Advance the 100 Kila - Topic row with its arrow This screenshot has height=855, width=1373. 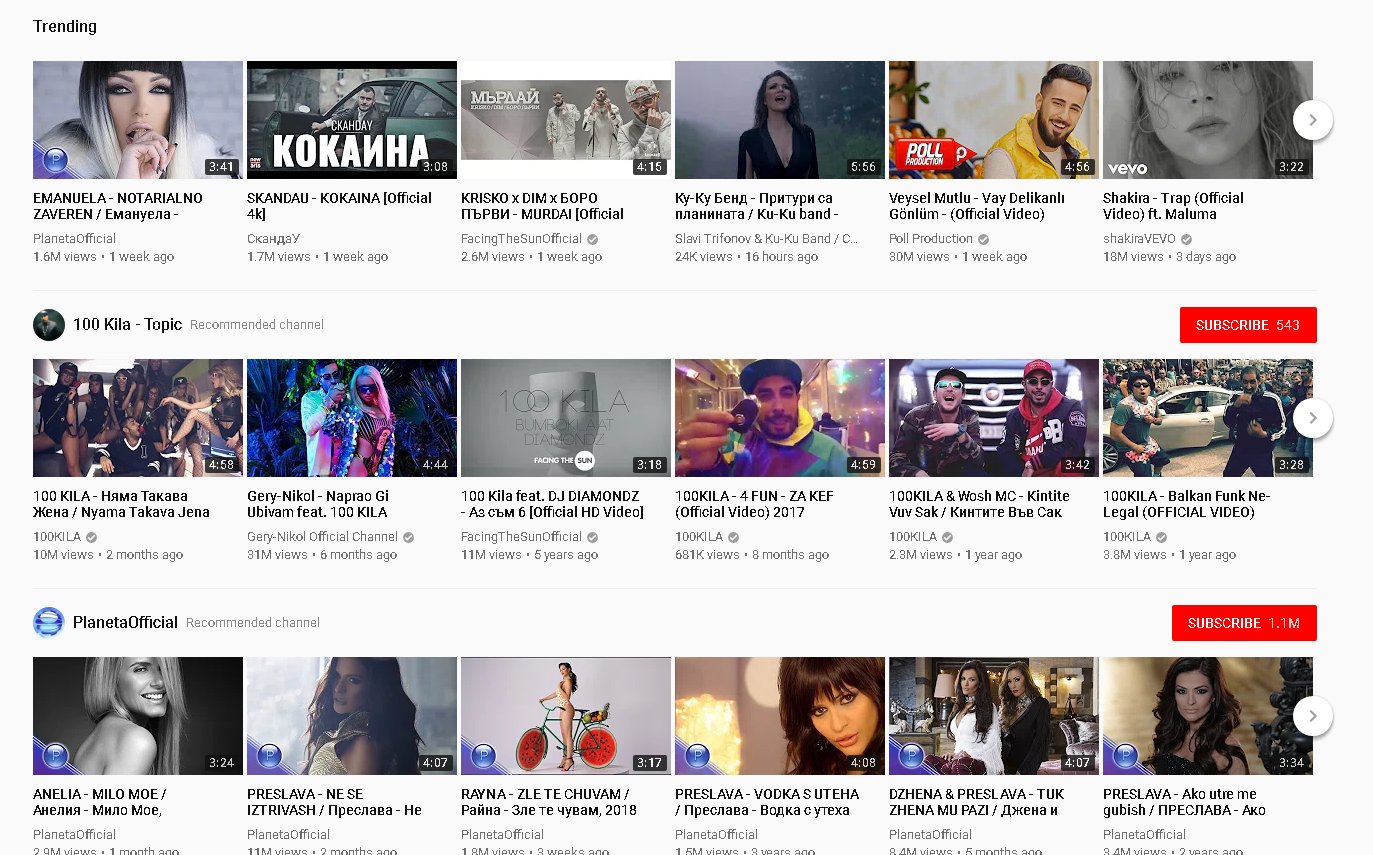(1313, 418)
